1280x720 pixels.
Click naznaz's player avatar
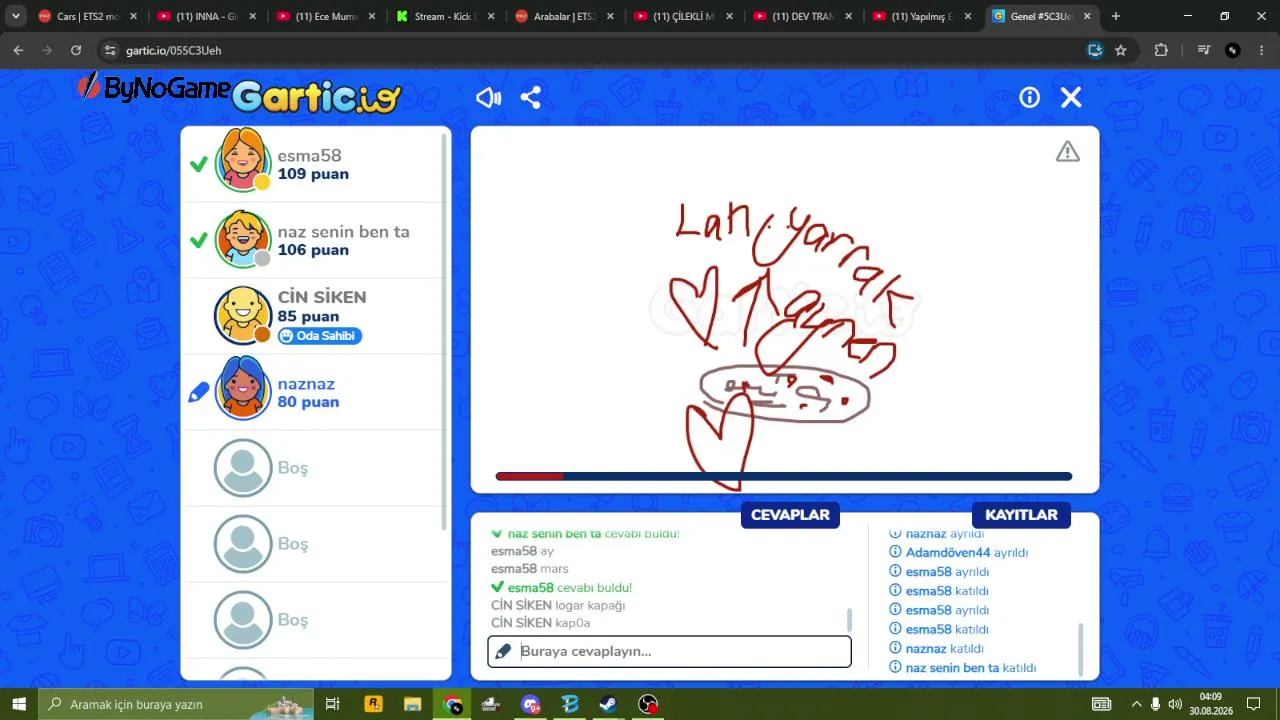click(243, 387)
